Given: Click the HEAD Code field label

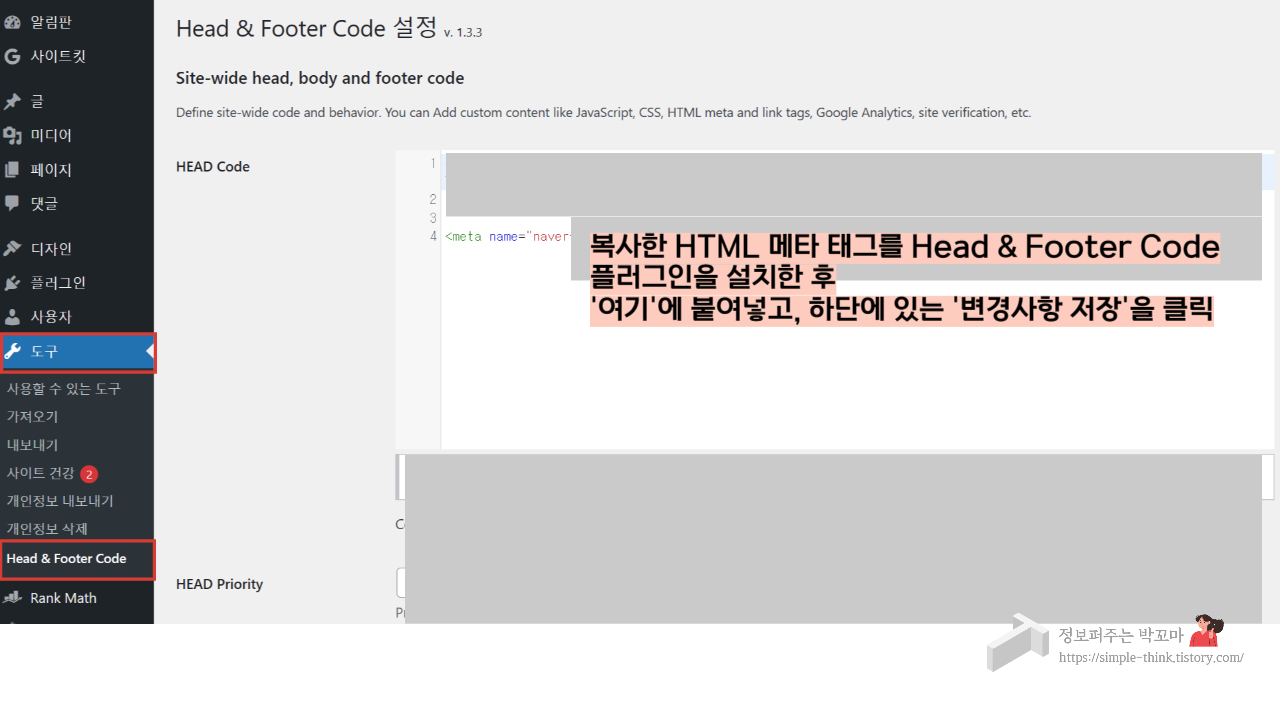Looking at the screenshot, I should (x=213, y=166).
